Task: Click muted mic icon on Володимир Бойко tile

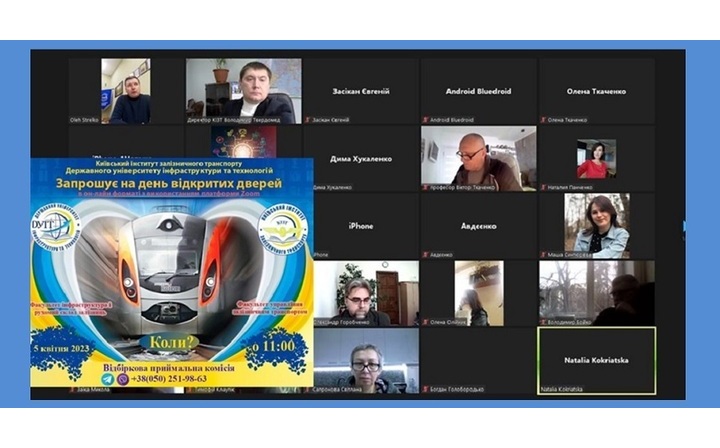Action: click(544, 322)
